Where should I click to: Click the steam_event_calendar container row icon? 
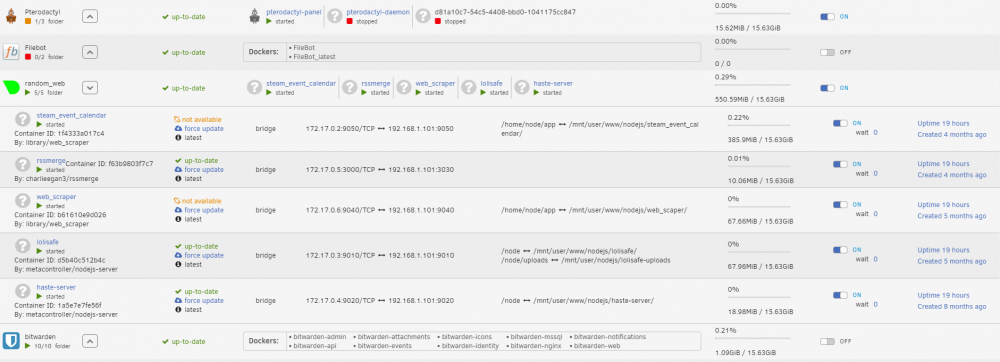pos(23,119)
